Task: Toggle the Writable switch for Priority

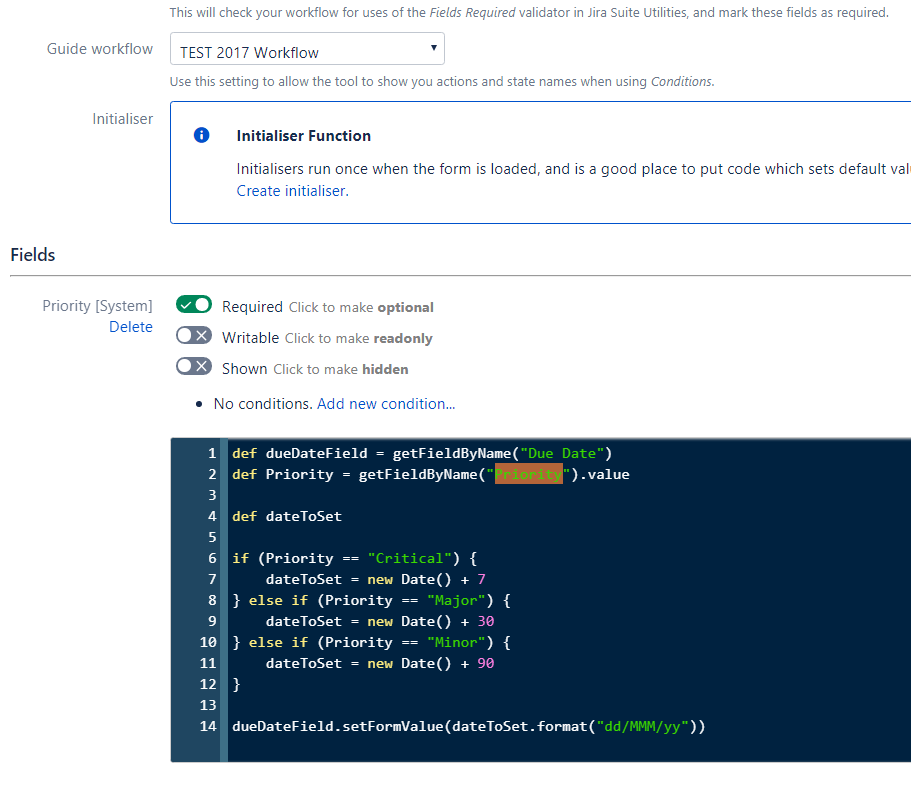Action: tap(193, 335)
